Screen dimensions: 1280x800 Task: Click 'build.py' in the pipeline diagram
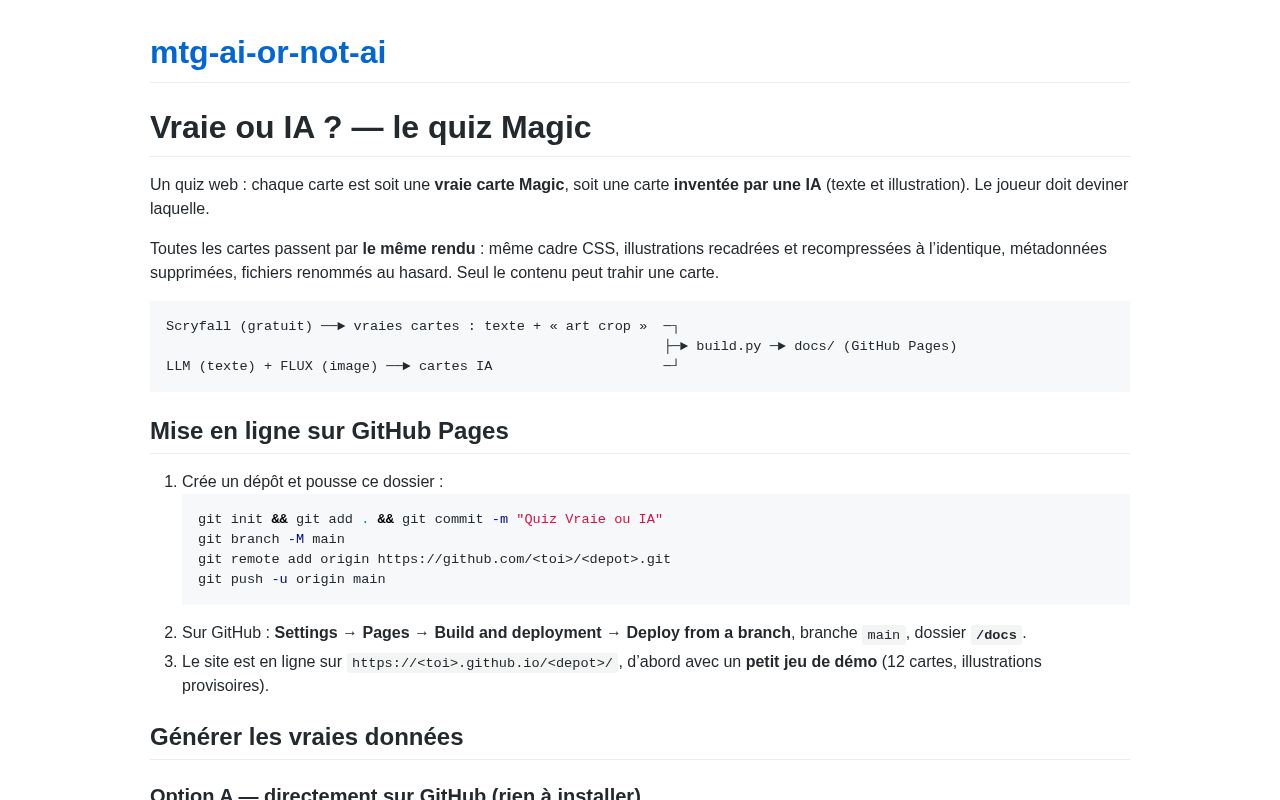[x=728, y=346]
